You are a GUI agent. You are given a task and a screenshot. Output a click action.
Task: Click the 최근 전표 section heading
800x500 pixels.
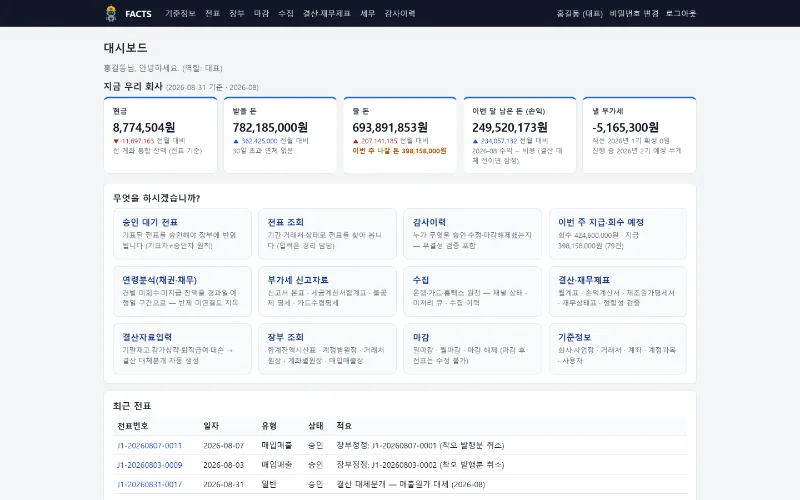[132, 406]
